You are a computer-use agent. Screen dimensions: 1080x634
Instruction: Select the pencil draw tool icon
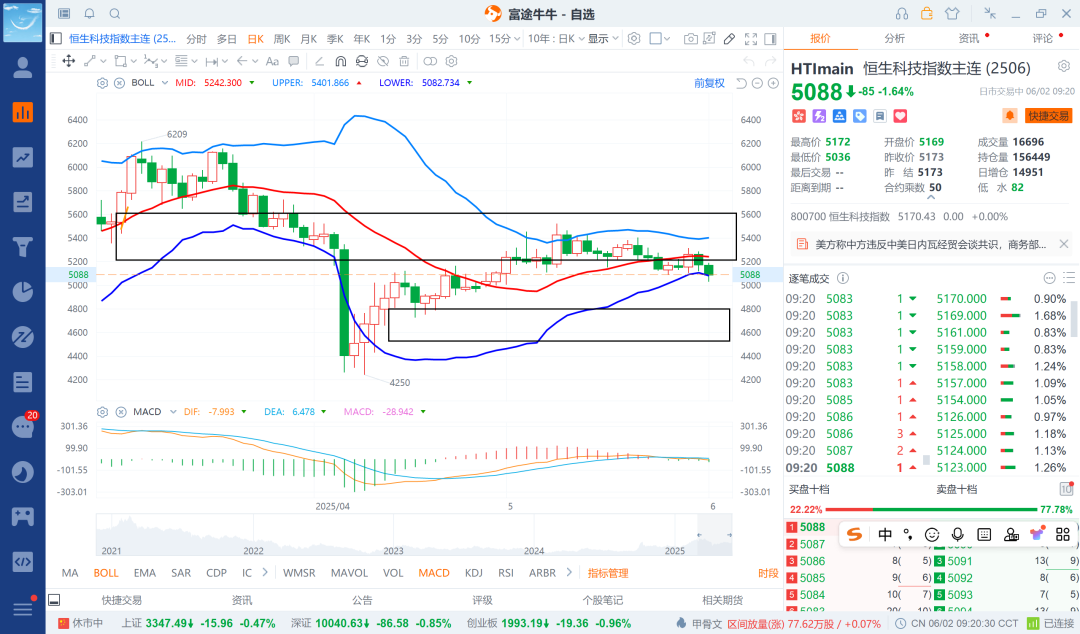pos(729,39)
